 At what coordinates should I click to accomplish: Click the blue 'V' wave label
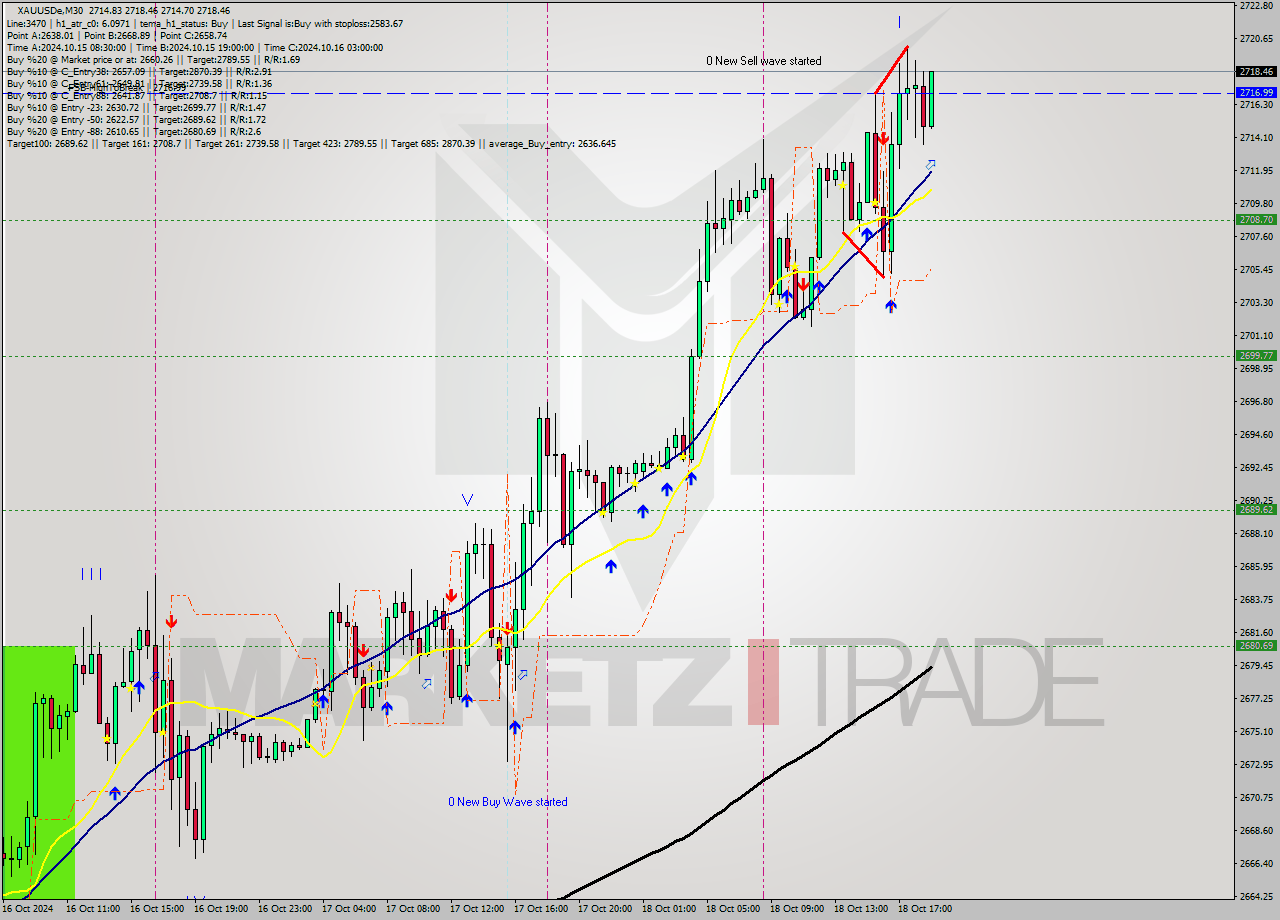point(467,498)
